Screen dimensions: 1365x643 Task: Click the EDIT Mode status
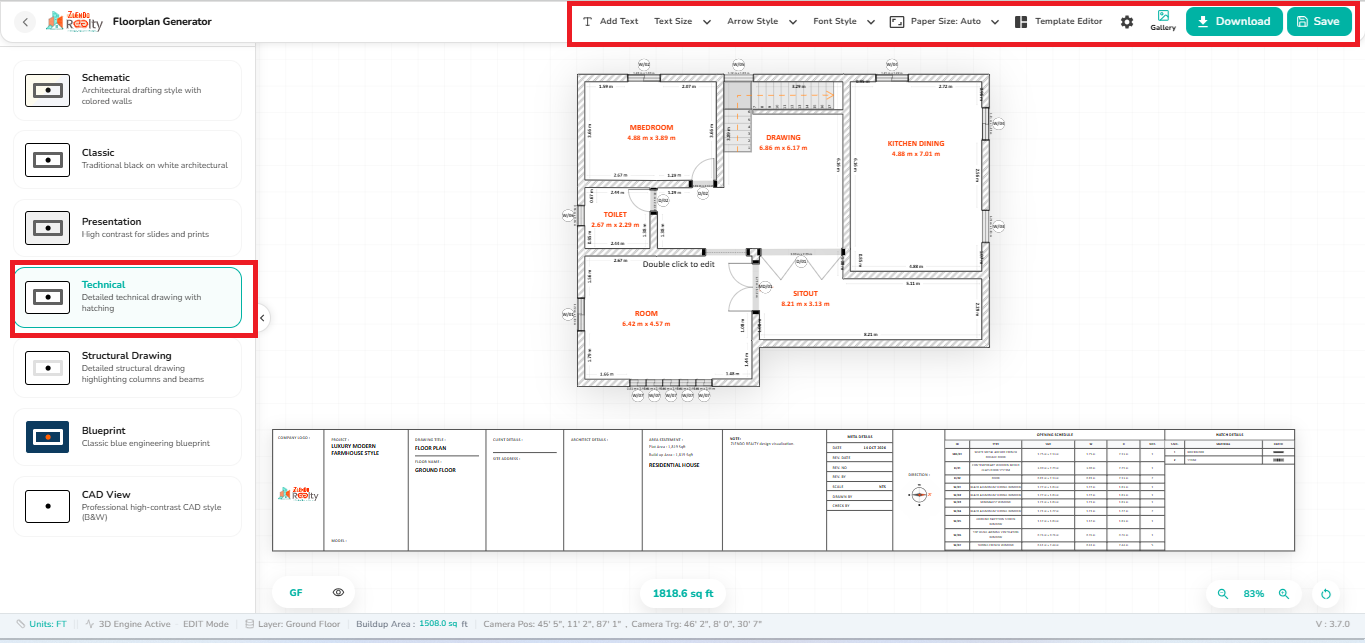click(206, 623)
